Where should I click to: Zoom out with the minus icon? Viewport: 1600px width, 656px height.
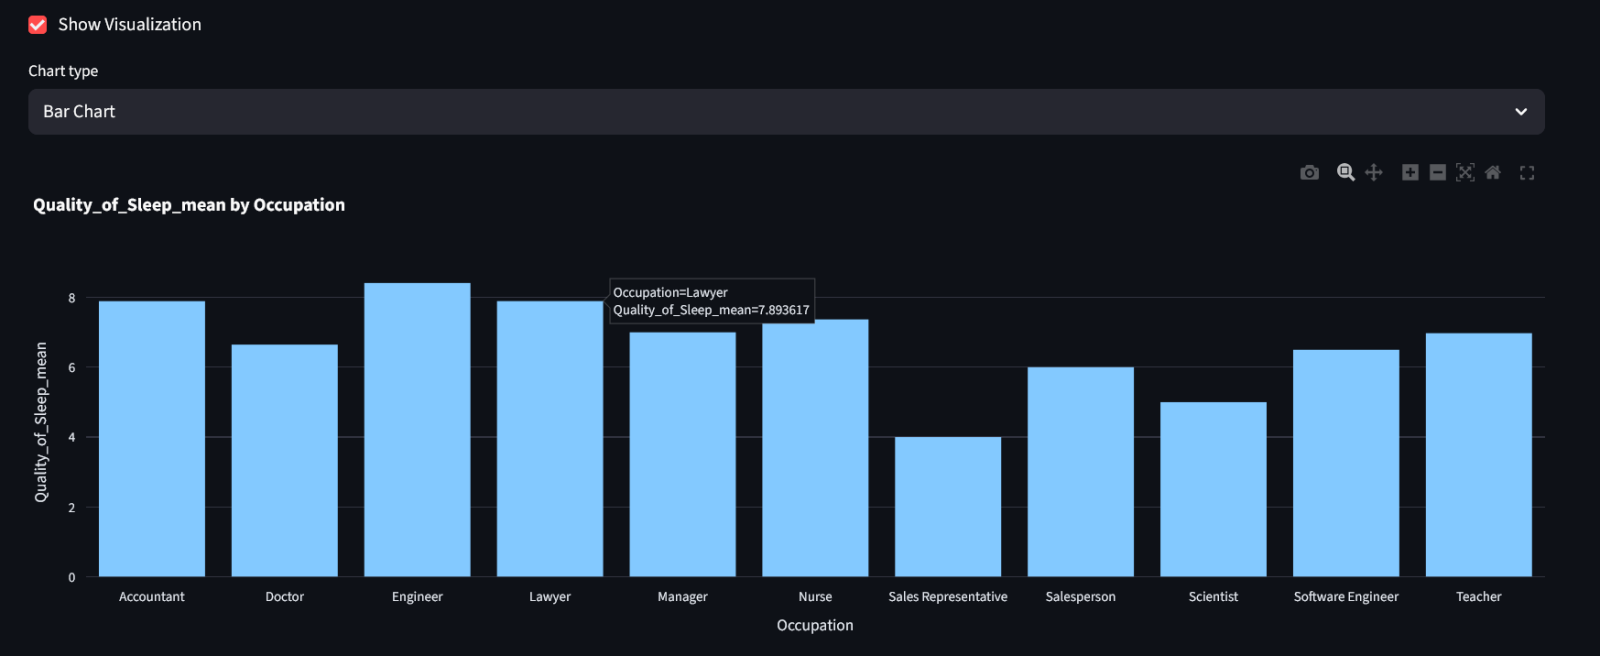(1437, 173)
